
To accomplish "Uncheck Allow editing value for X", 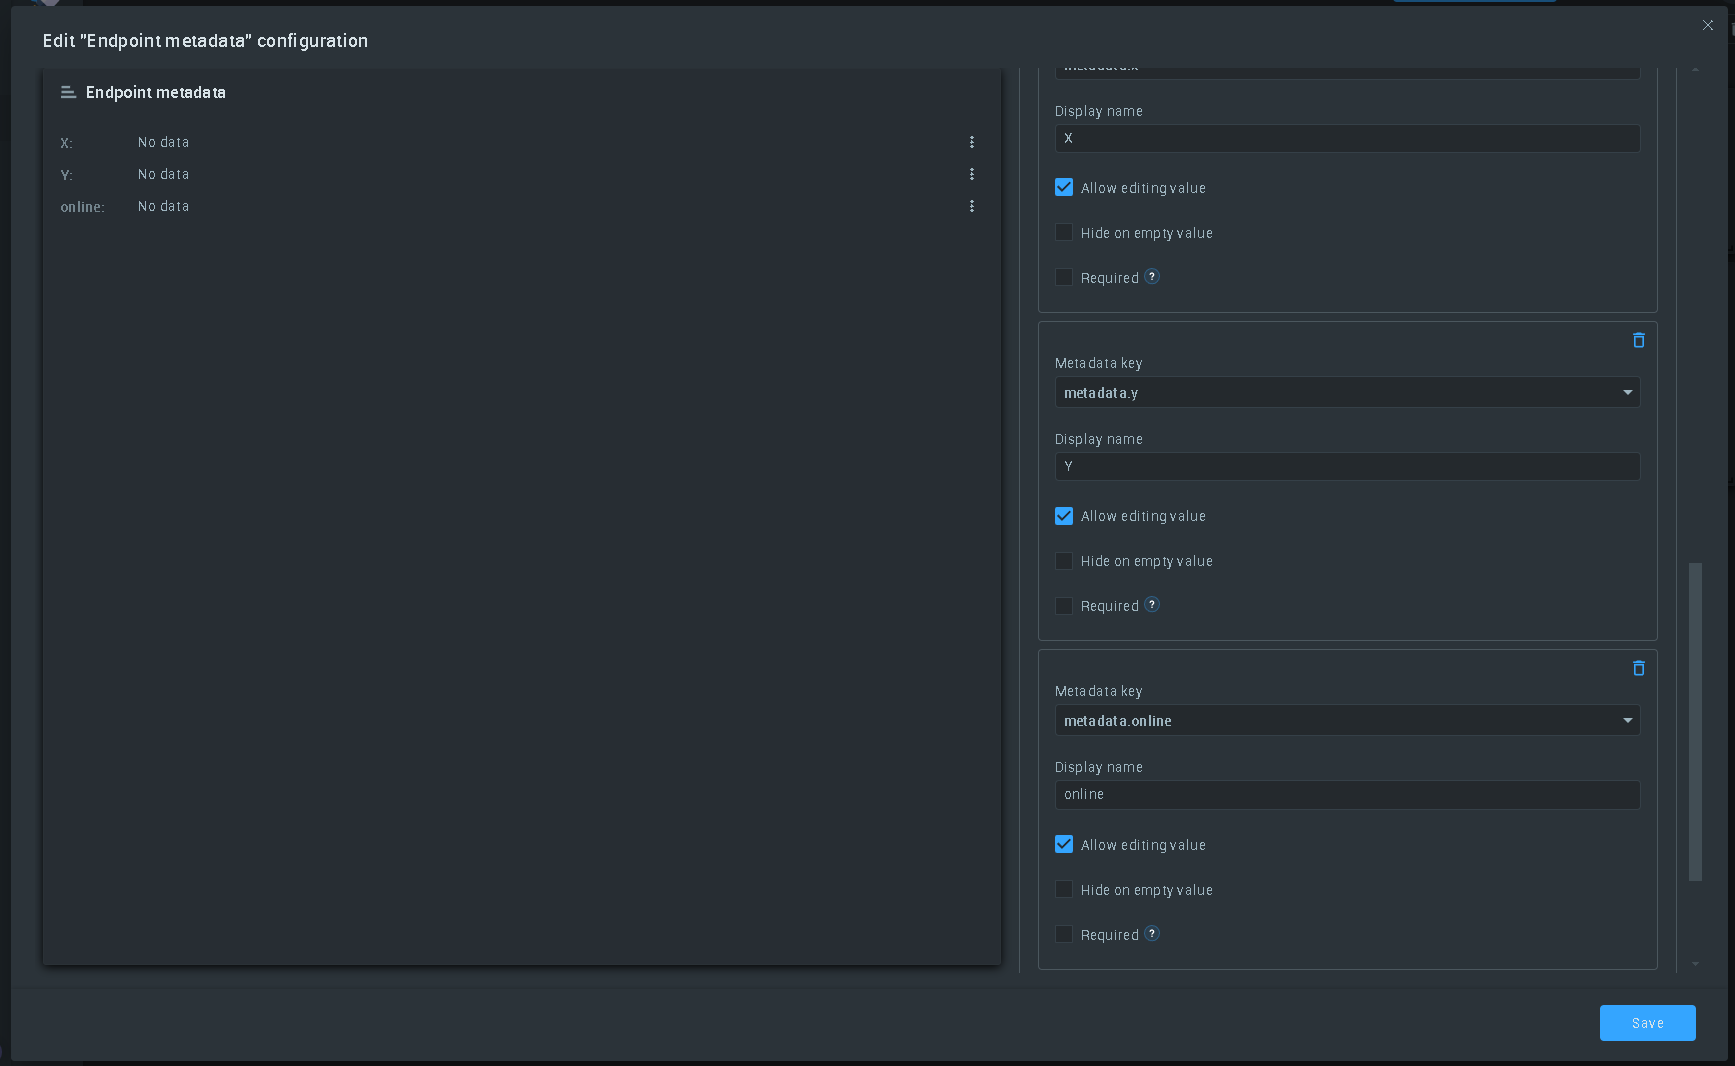I will point(1064,187).
